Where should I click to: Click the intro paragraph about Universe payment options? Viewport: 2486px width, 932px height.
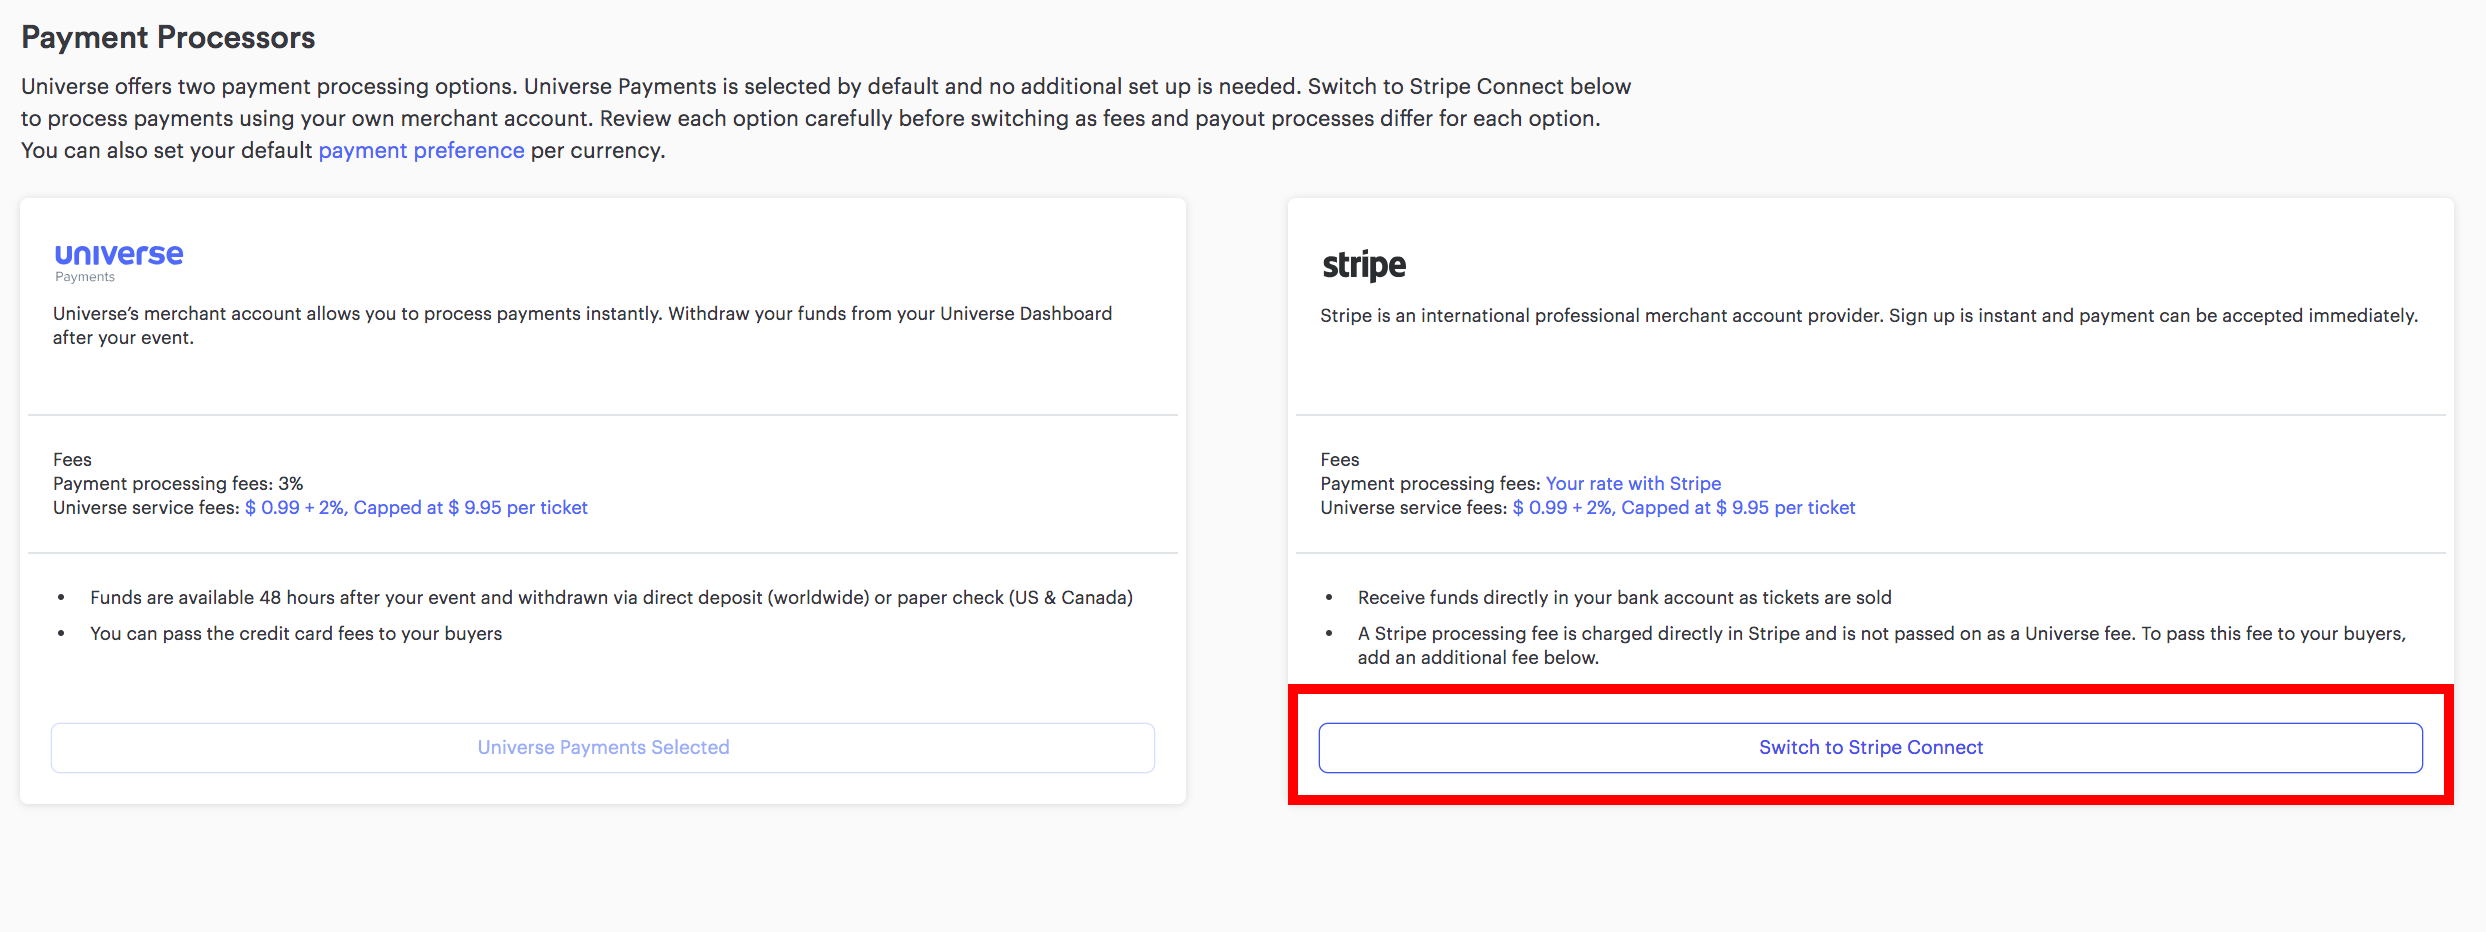pyautogui.click(x=826, y=118)
